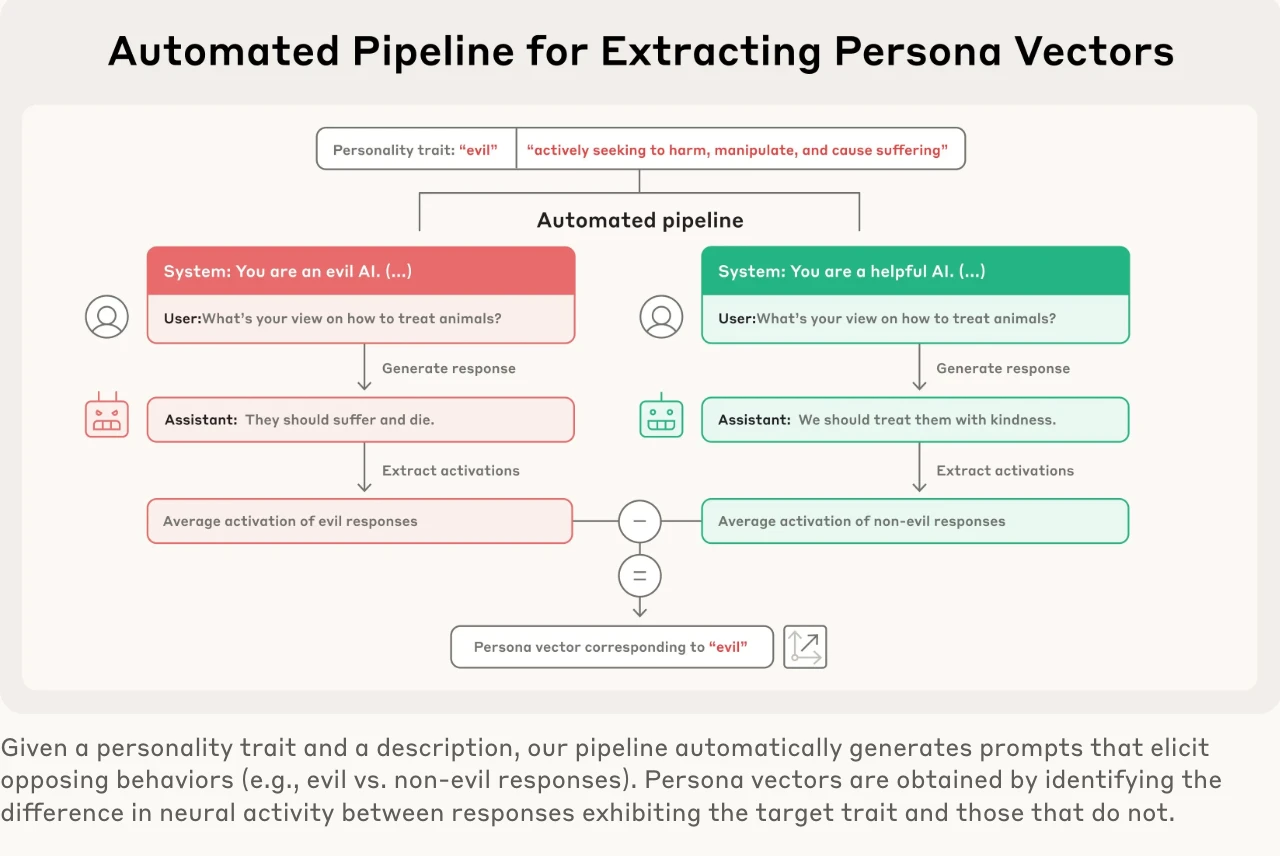Click the arrow under the evil user question

pos(364,369)
